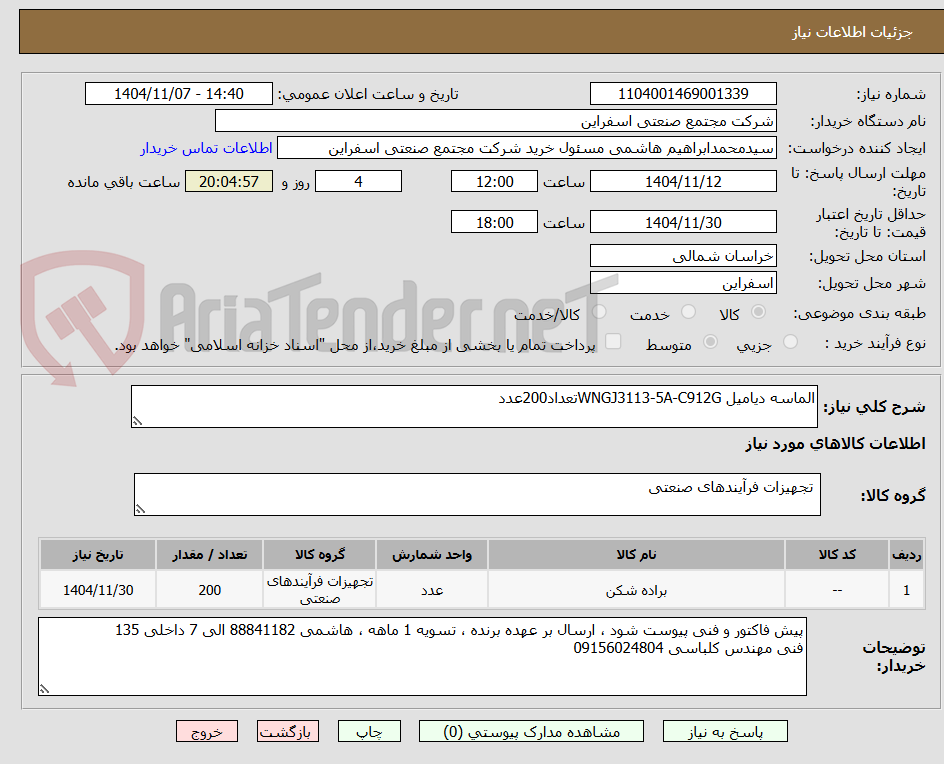
Task: Open مشاهده مدارک پیوستی (0) button
Action: (531, 731)
